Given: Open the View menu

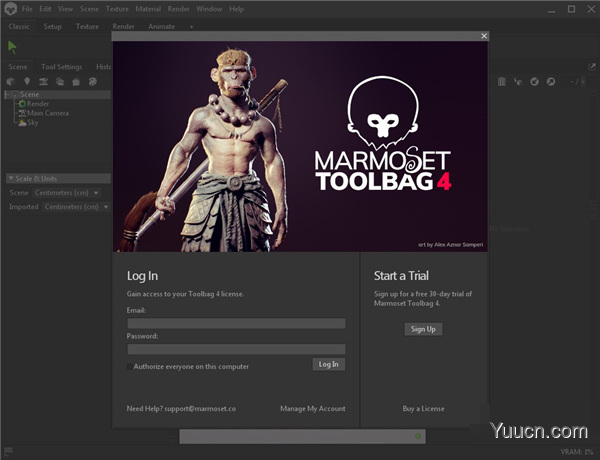Looking at the screenshot, I should (x=65, y=9).
